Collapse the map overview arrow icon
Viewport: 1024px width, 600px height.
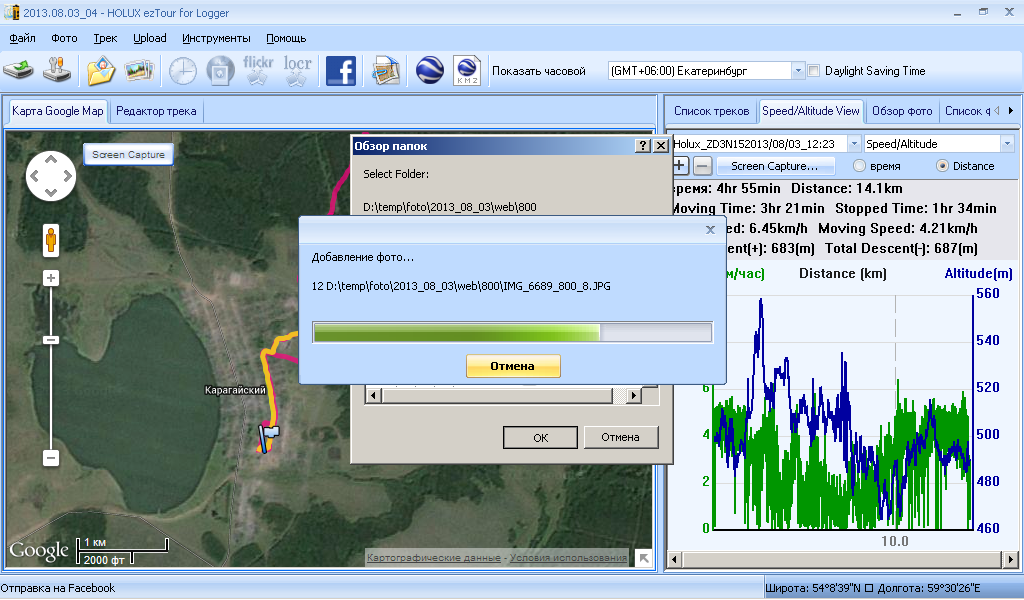[x=644, y=558]
